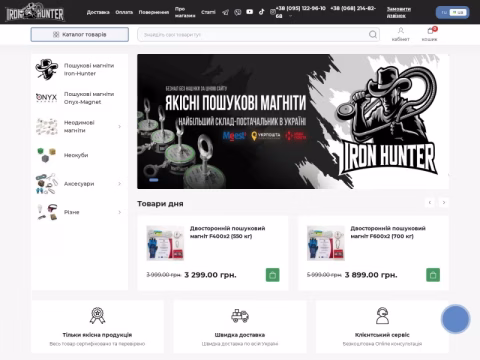Click the customer service headset icon
The image size is (480, 360).
(x=382, y=315)
